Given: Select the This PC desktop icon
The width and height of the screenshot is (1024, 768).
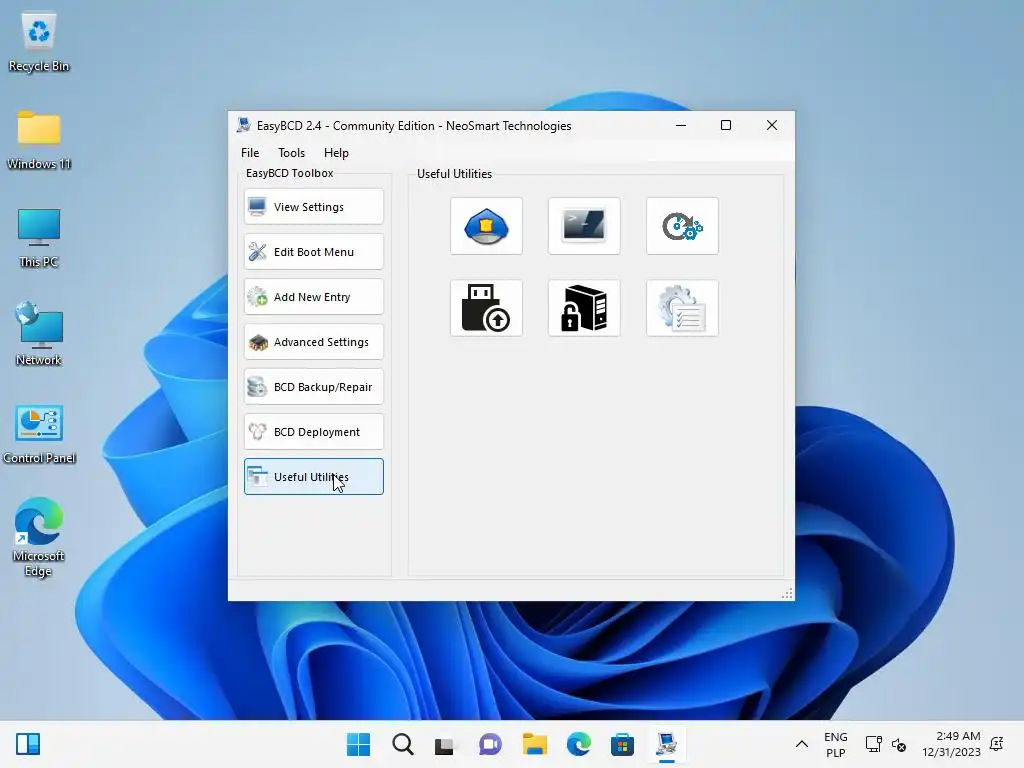Looking at the screenshot, I should pos(39,238).
